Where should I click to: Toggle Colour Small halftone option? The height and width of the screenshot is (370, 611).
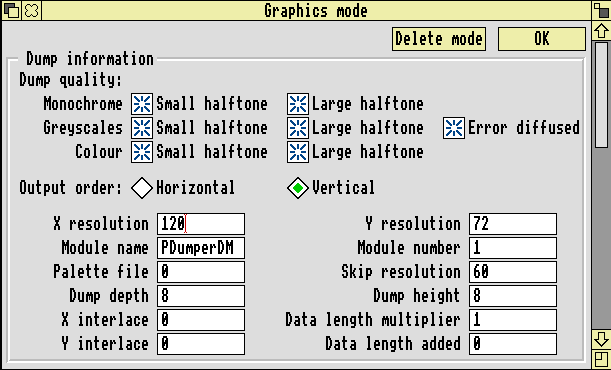142,152
